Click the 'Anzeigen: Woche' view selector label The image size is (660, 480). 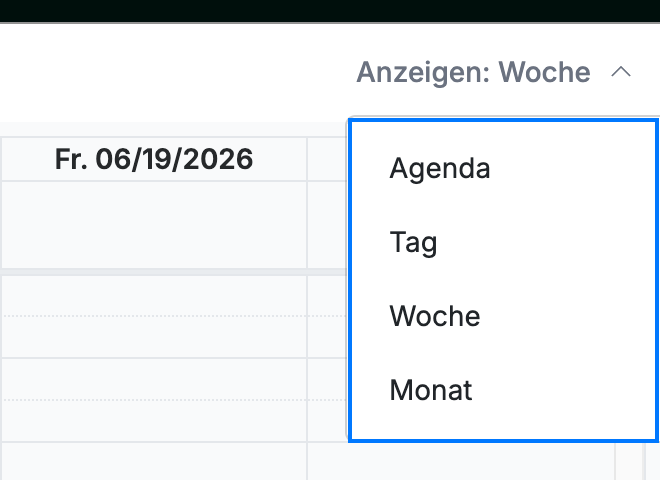(473, 72)
